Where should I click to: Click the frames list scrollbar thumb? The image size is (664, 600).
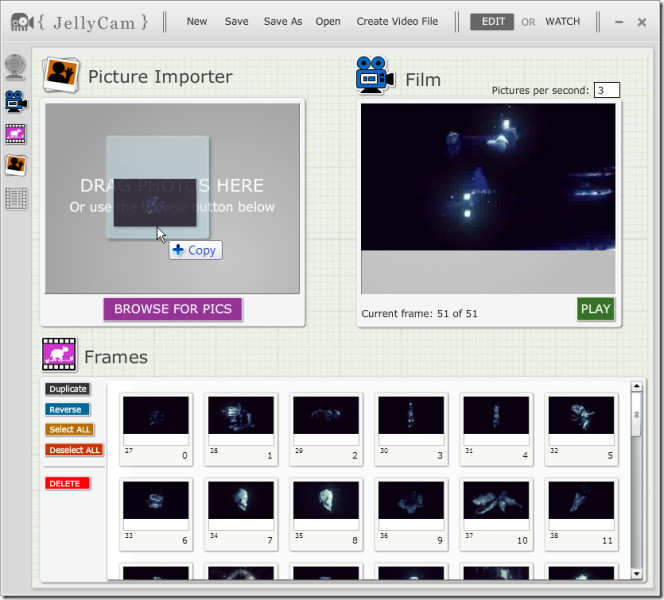click(x=636, y=414)
